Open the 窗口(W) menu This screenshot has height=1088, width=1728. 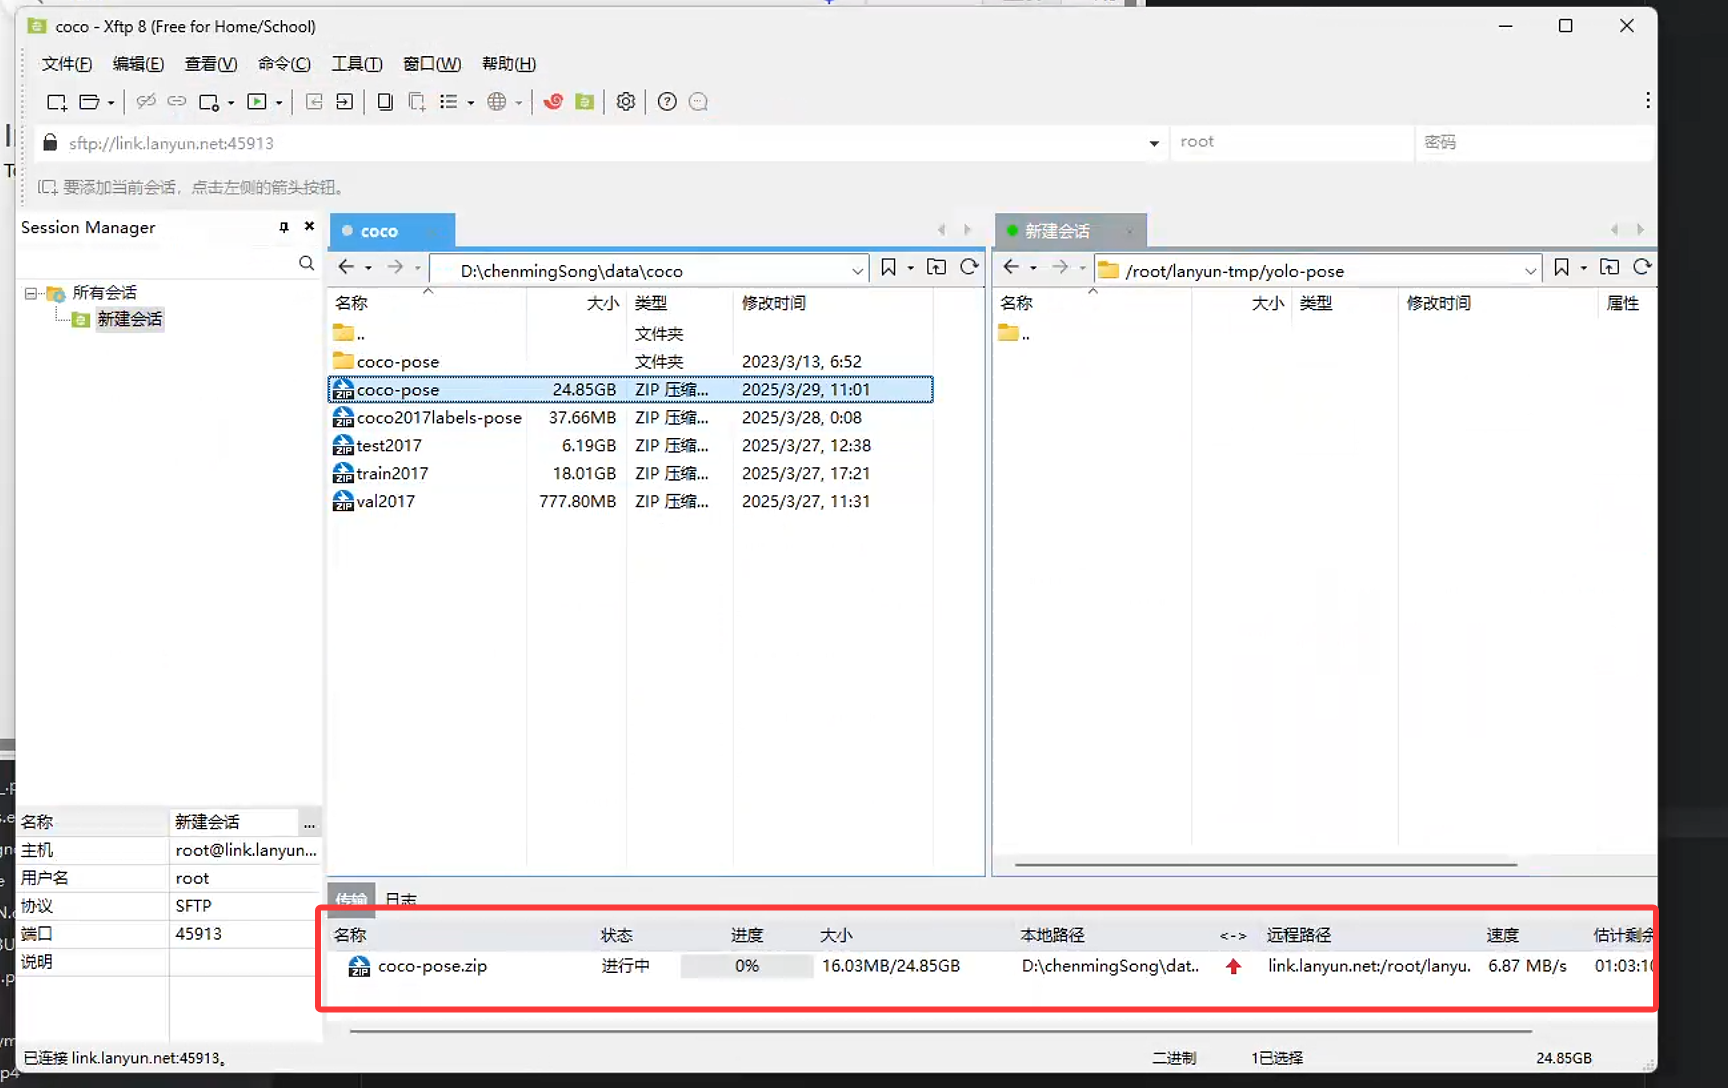click(x=432, y=64)
